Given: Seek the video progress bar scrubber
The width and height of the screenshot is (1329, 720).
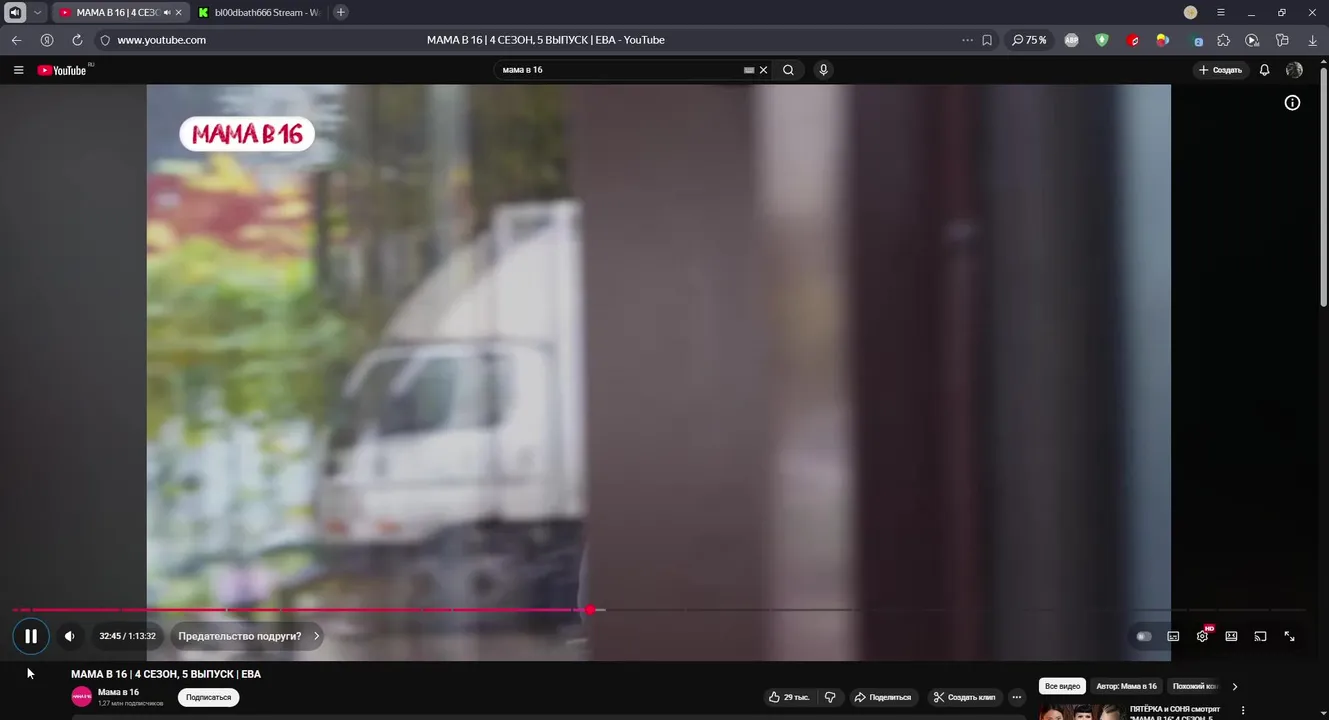Looking at the screenshot, I should coord(590,609).
